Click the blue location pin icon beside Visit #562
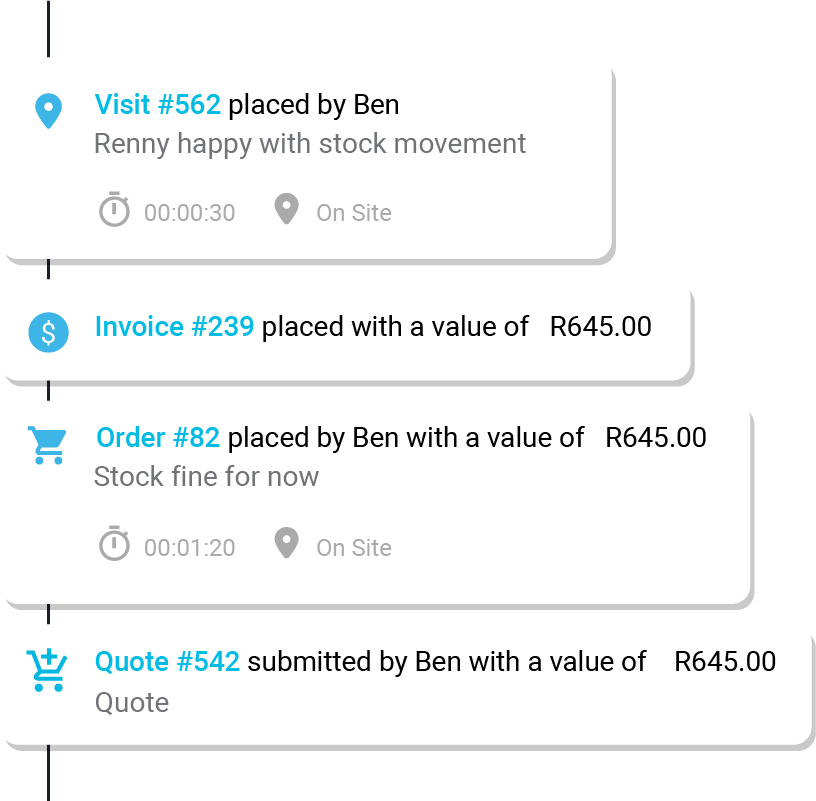816x801 pixels. (47, 111)
